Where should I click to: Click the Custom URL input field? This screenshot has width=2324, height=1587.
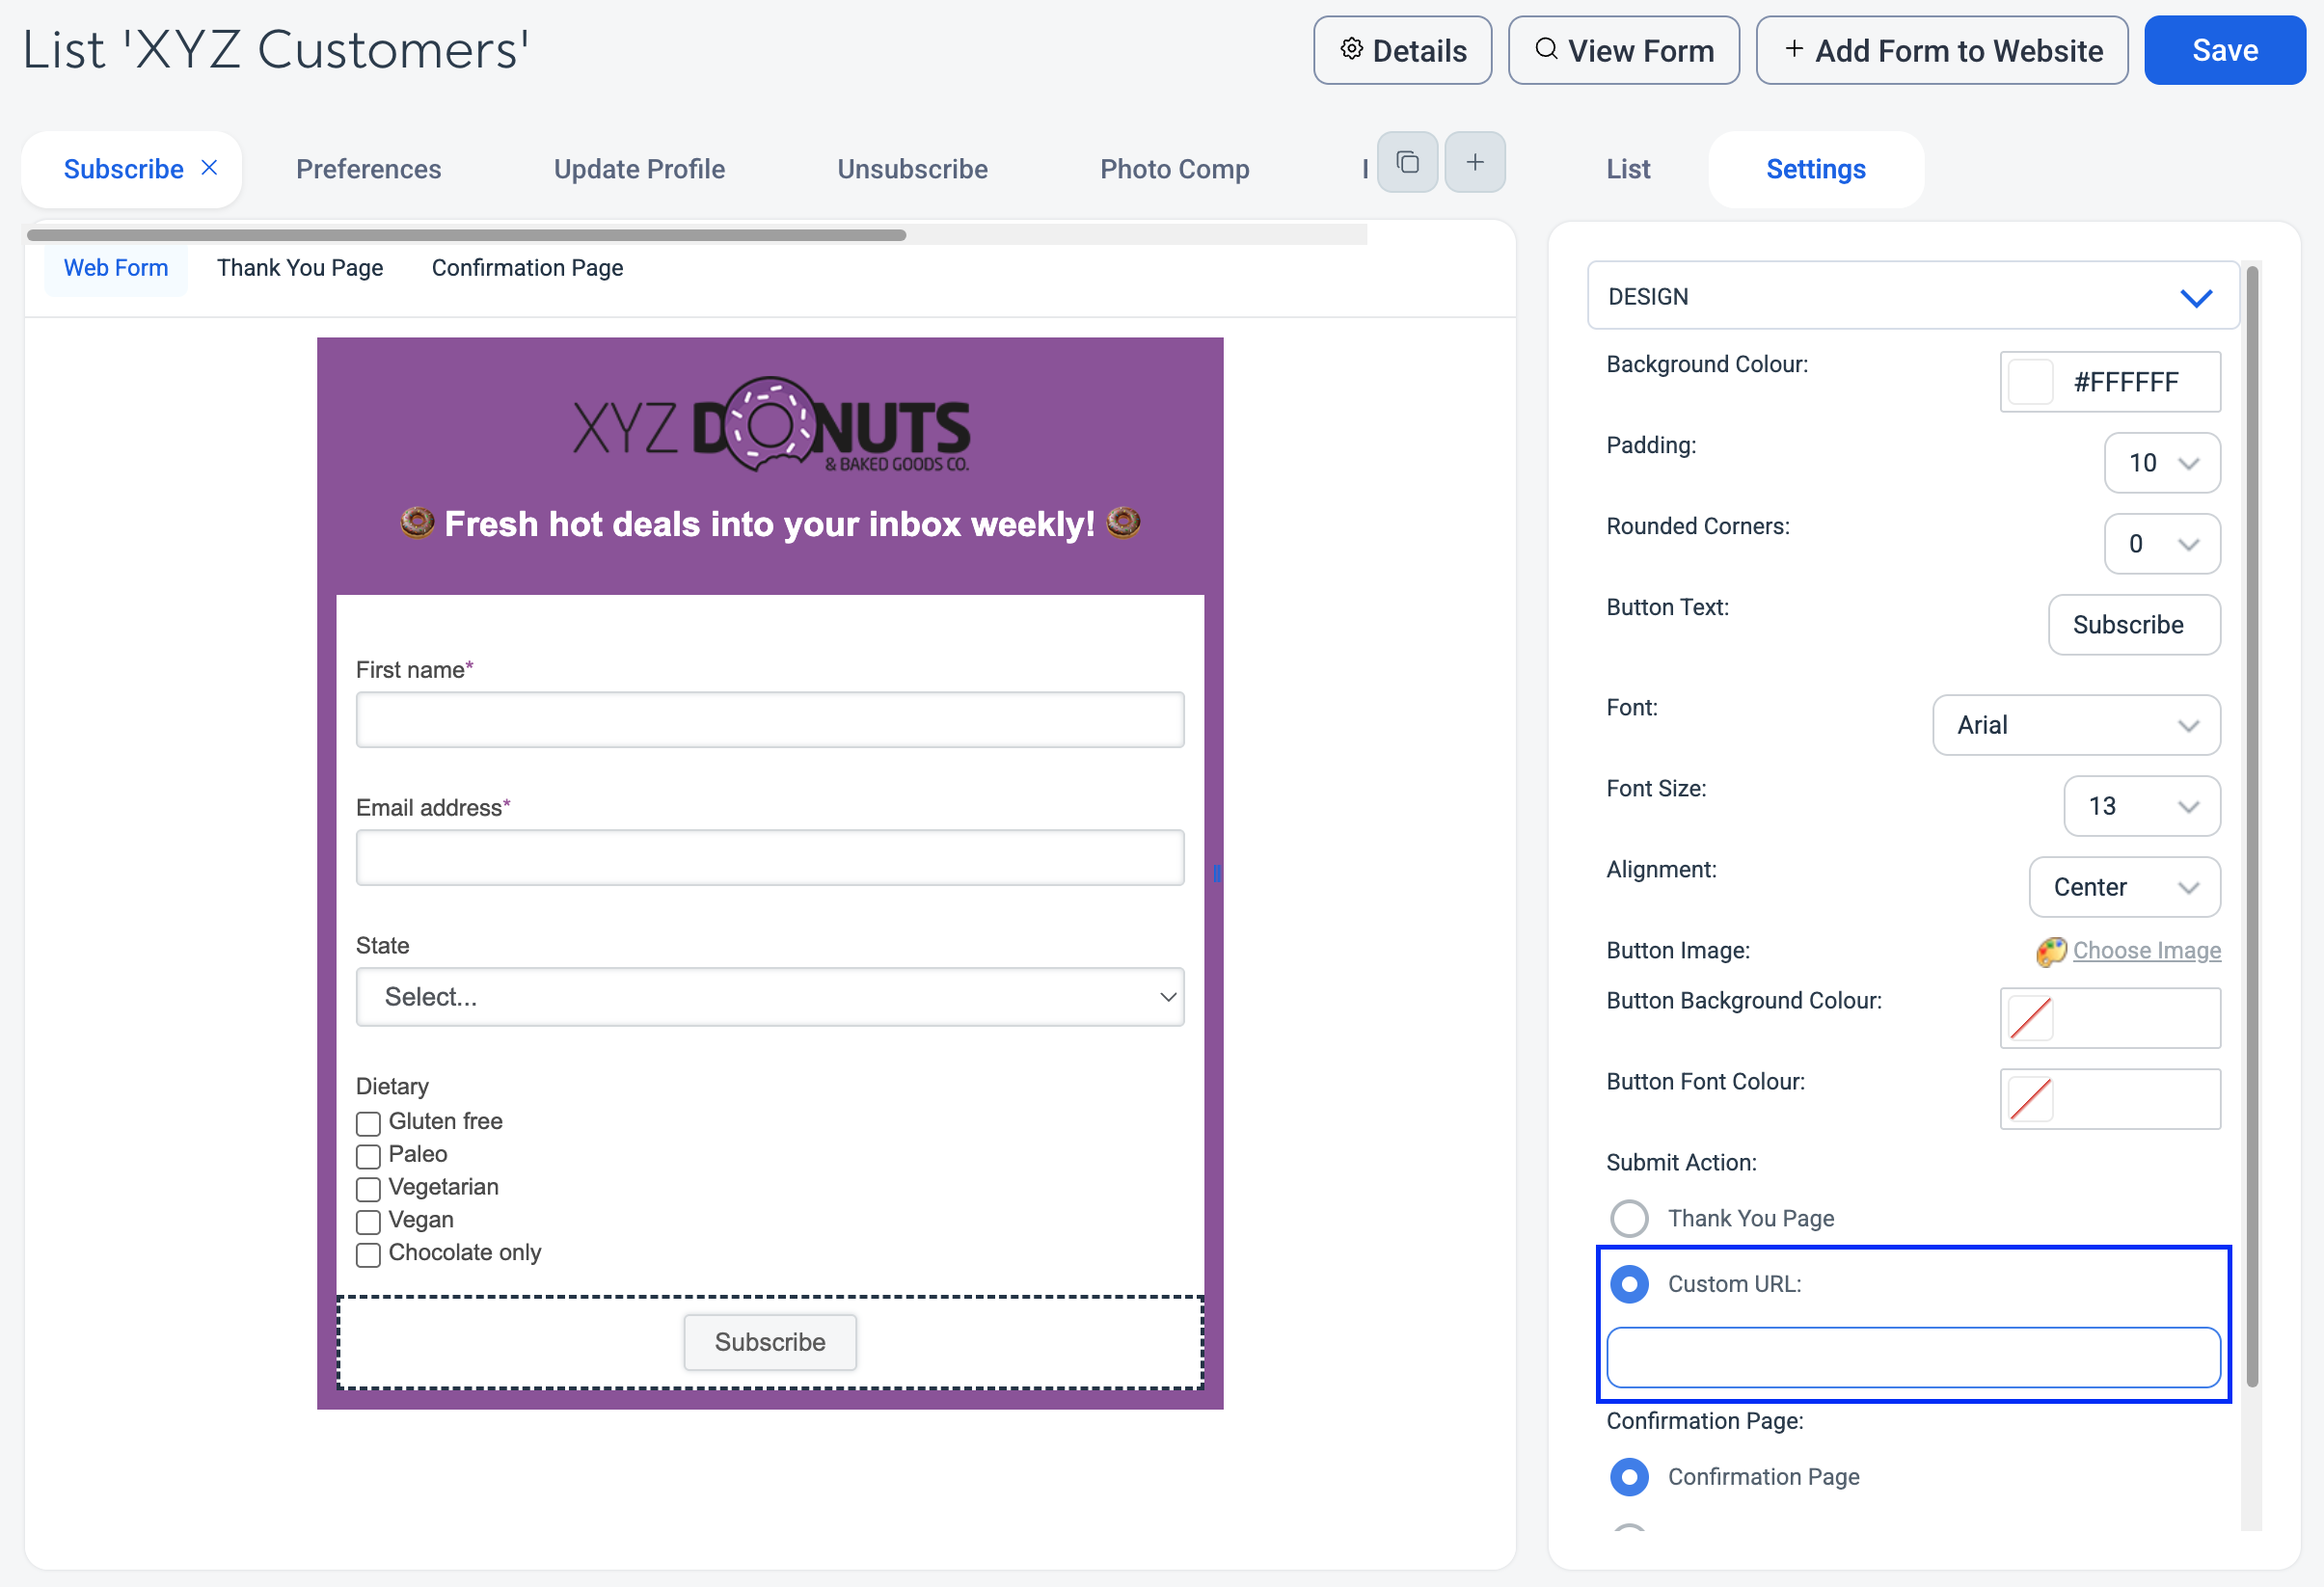click(1913, 1358)
